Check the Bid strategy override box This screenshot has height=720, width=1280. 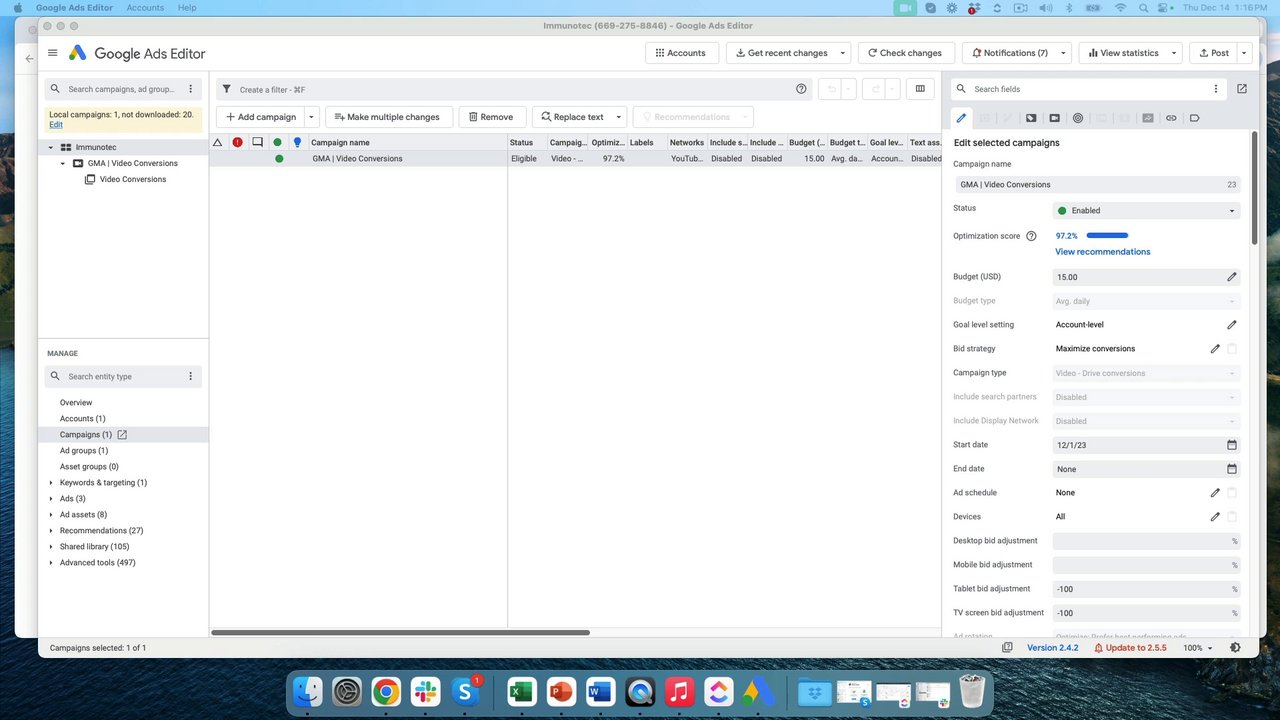click(1231, 348)
